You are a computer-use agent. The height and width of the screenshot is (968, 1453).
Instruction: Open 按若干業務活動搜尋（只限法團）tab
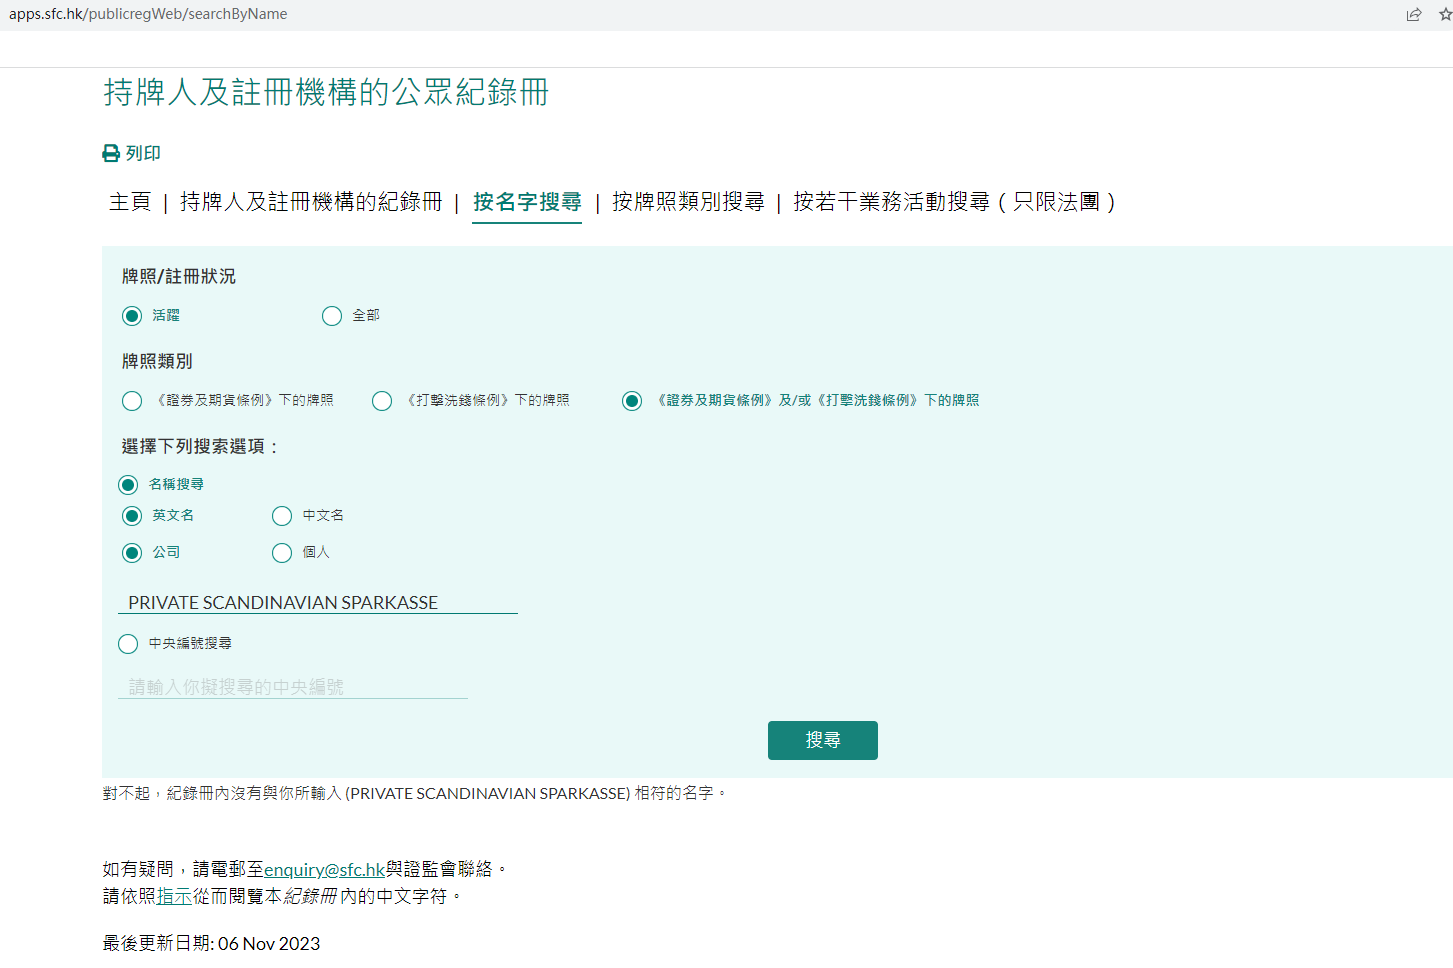click(x=955, y=202)
